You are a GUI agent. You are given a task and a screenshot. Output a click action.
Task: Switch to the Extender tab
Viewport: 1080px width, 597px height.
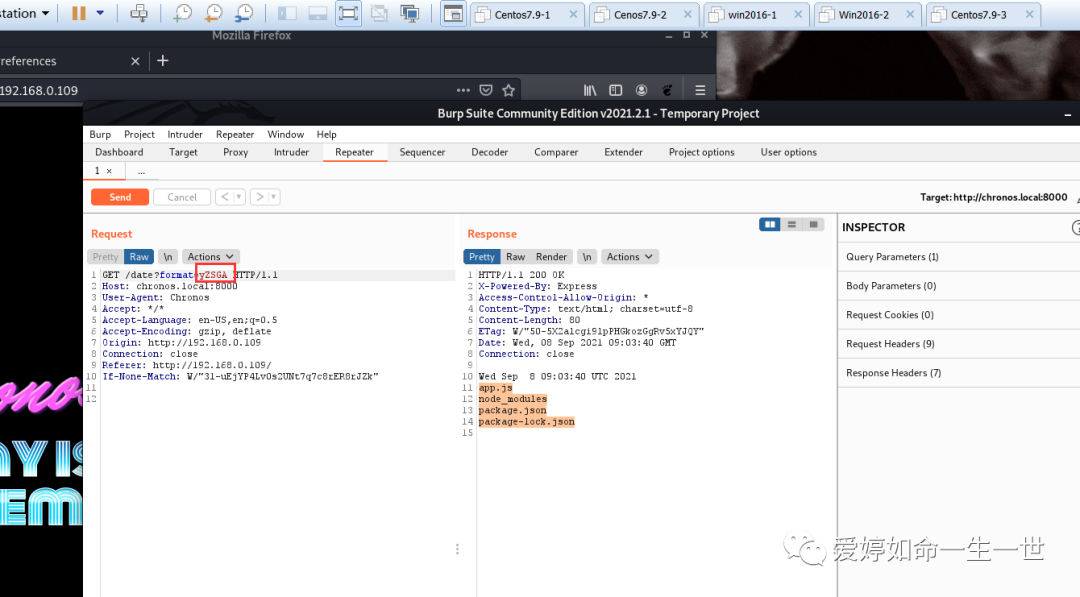coord(623,152)
